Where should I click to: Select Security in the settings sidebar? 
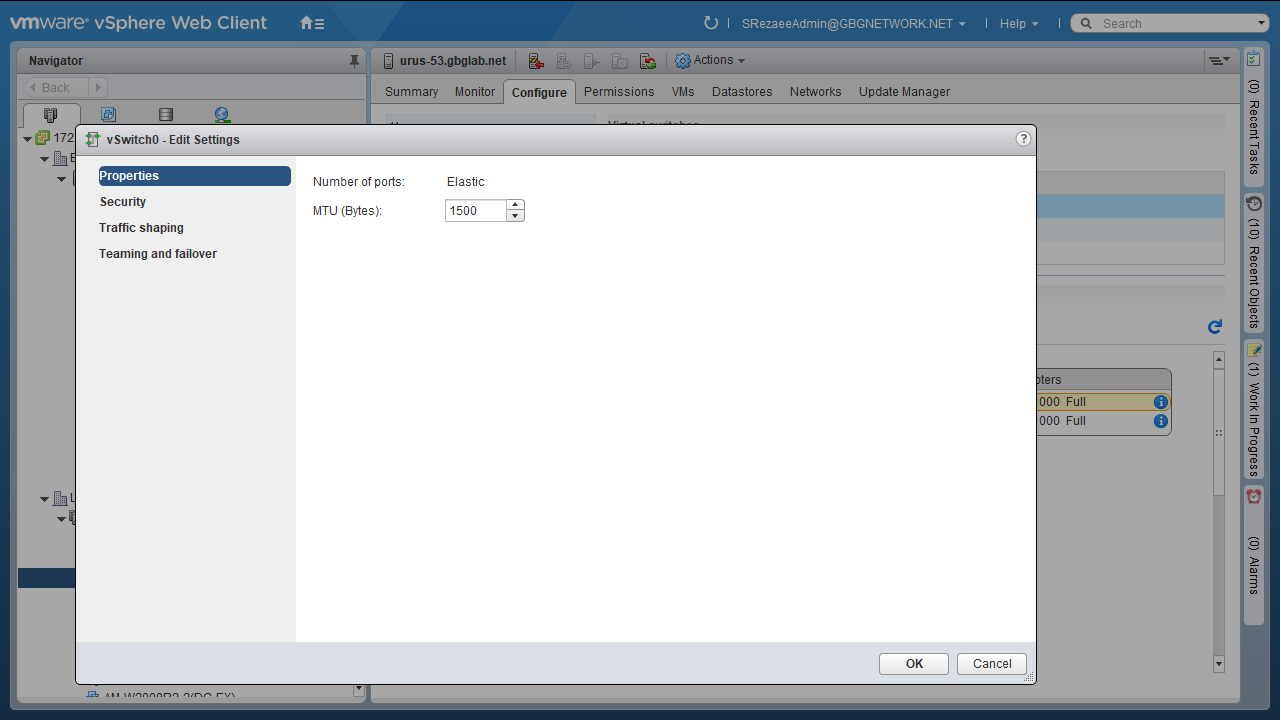(x=123, y=202)
